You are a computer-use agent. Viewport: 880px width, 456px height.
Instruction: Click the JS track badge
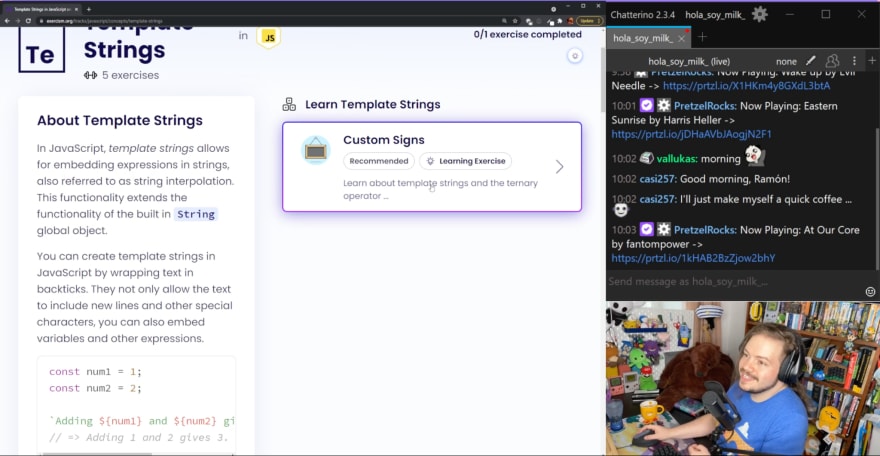click(x=269, y=38)
